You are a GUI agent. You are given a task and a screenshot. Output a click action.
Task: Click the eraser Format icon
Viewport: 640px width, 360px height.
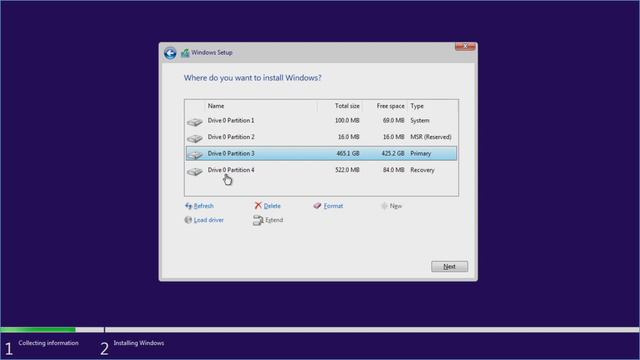tap(317, 206)
